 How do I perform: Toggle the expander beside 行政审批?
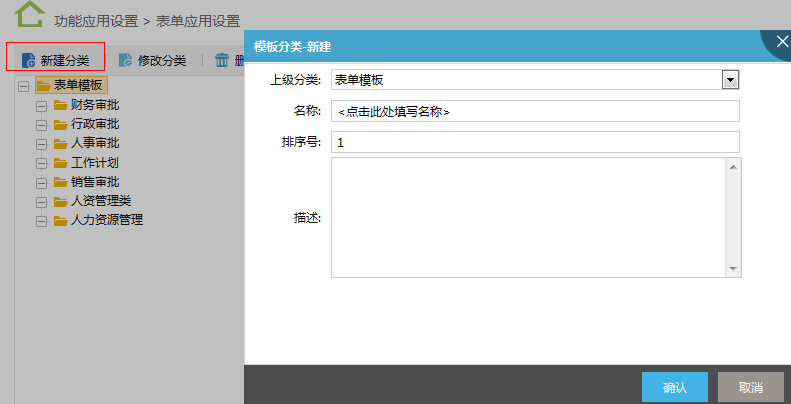pyautogui.click(x=41, y=125)
